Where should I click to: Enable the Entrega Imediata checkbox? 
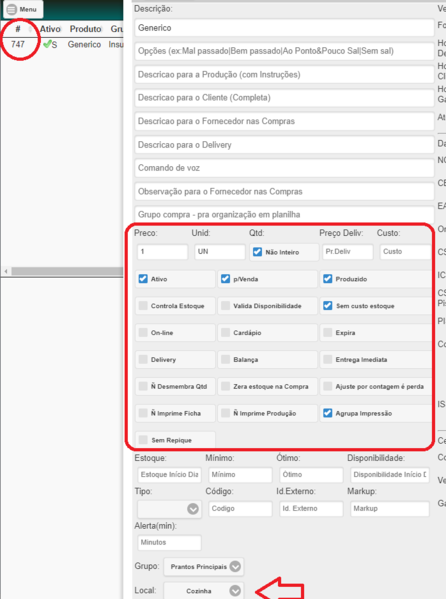pos(328,359)
